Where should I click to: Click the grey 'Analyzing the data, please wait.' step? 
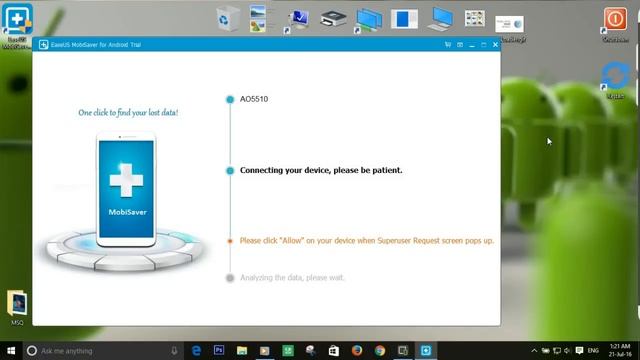tap(292, 278)
